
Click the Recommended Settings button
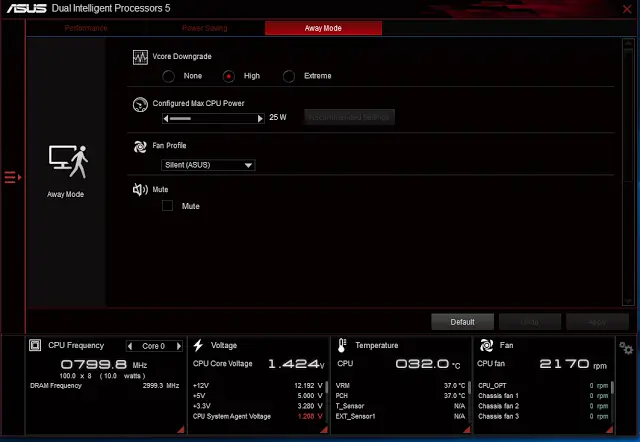349,118
